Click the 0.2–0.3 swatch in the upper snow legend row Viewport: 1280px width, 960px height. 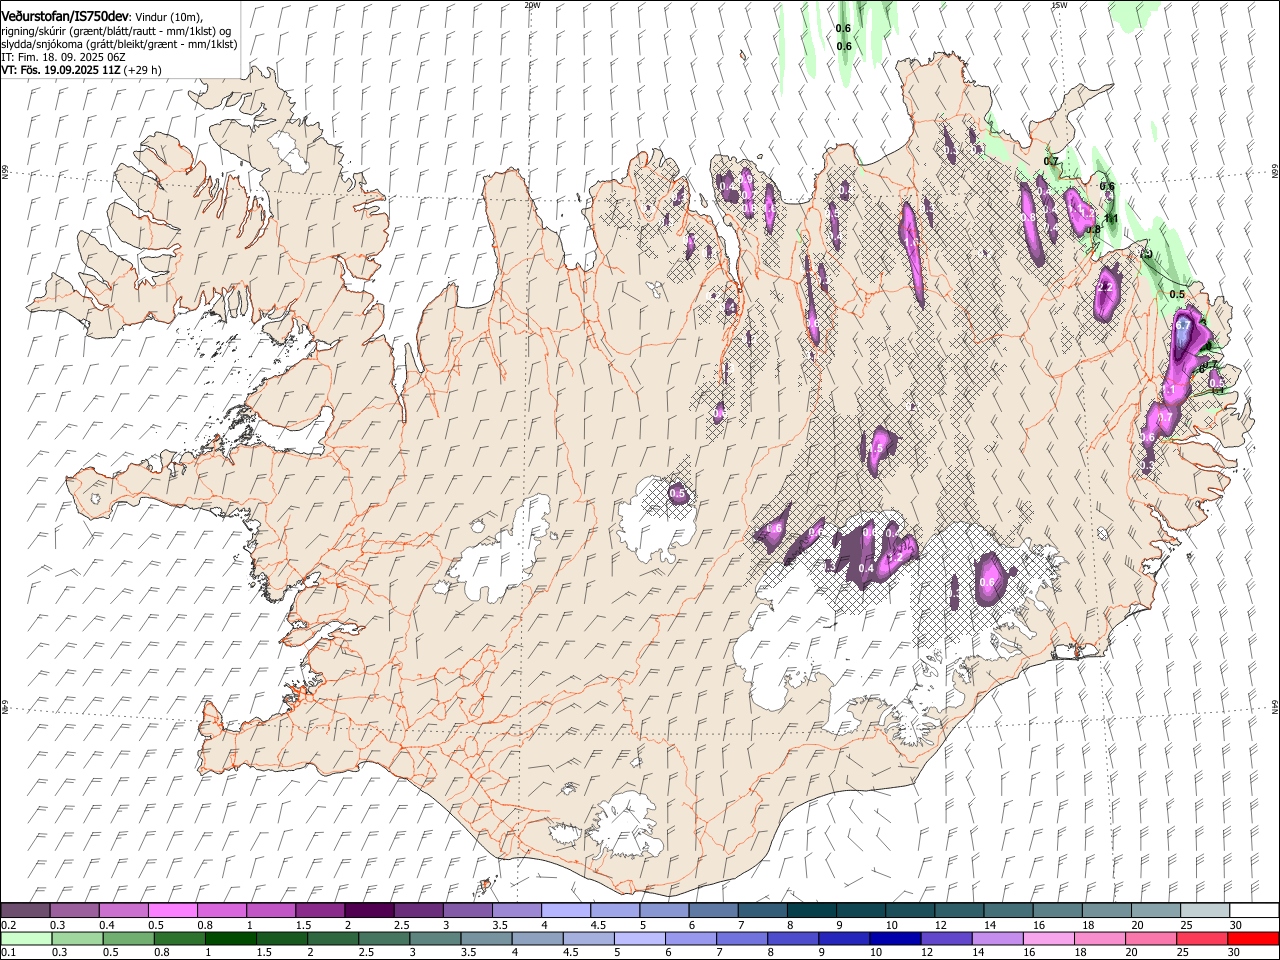click(x=25, y=910)
